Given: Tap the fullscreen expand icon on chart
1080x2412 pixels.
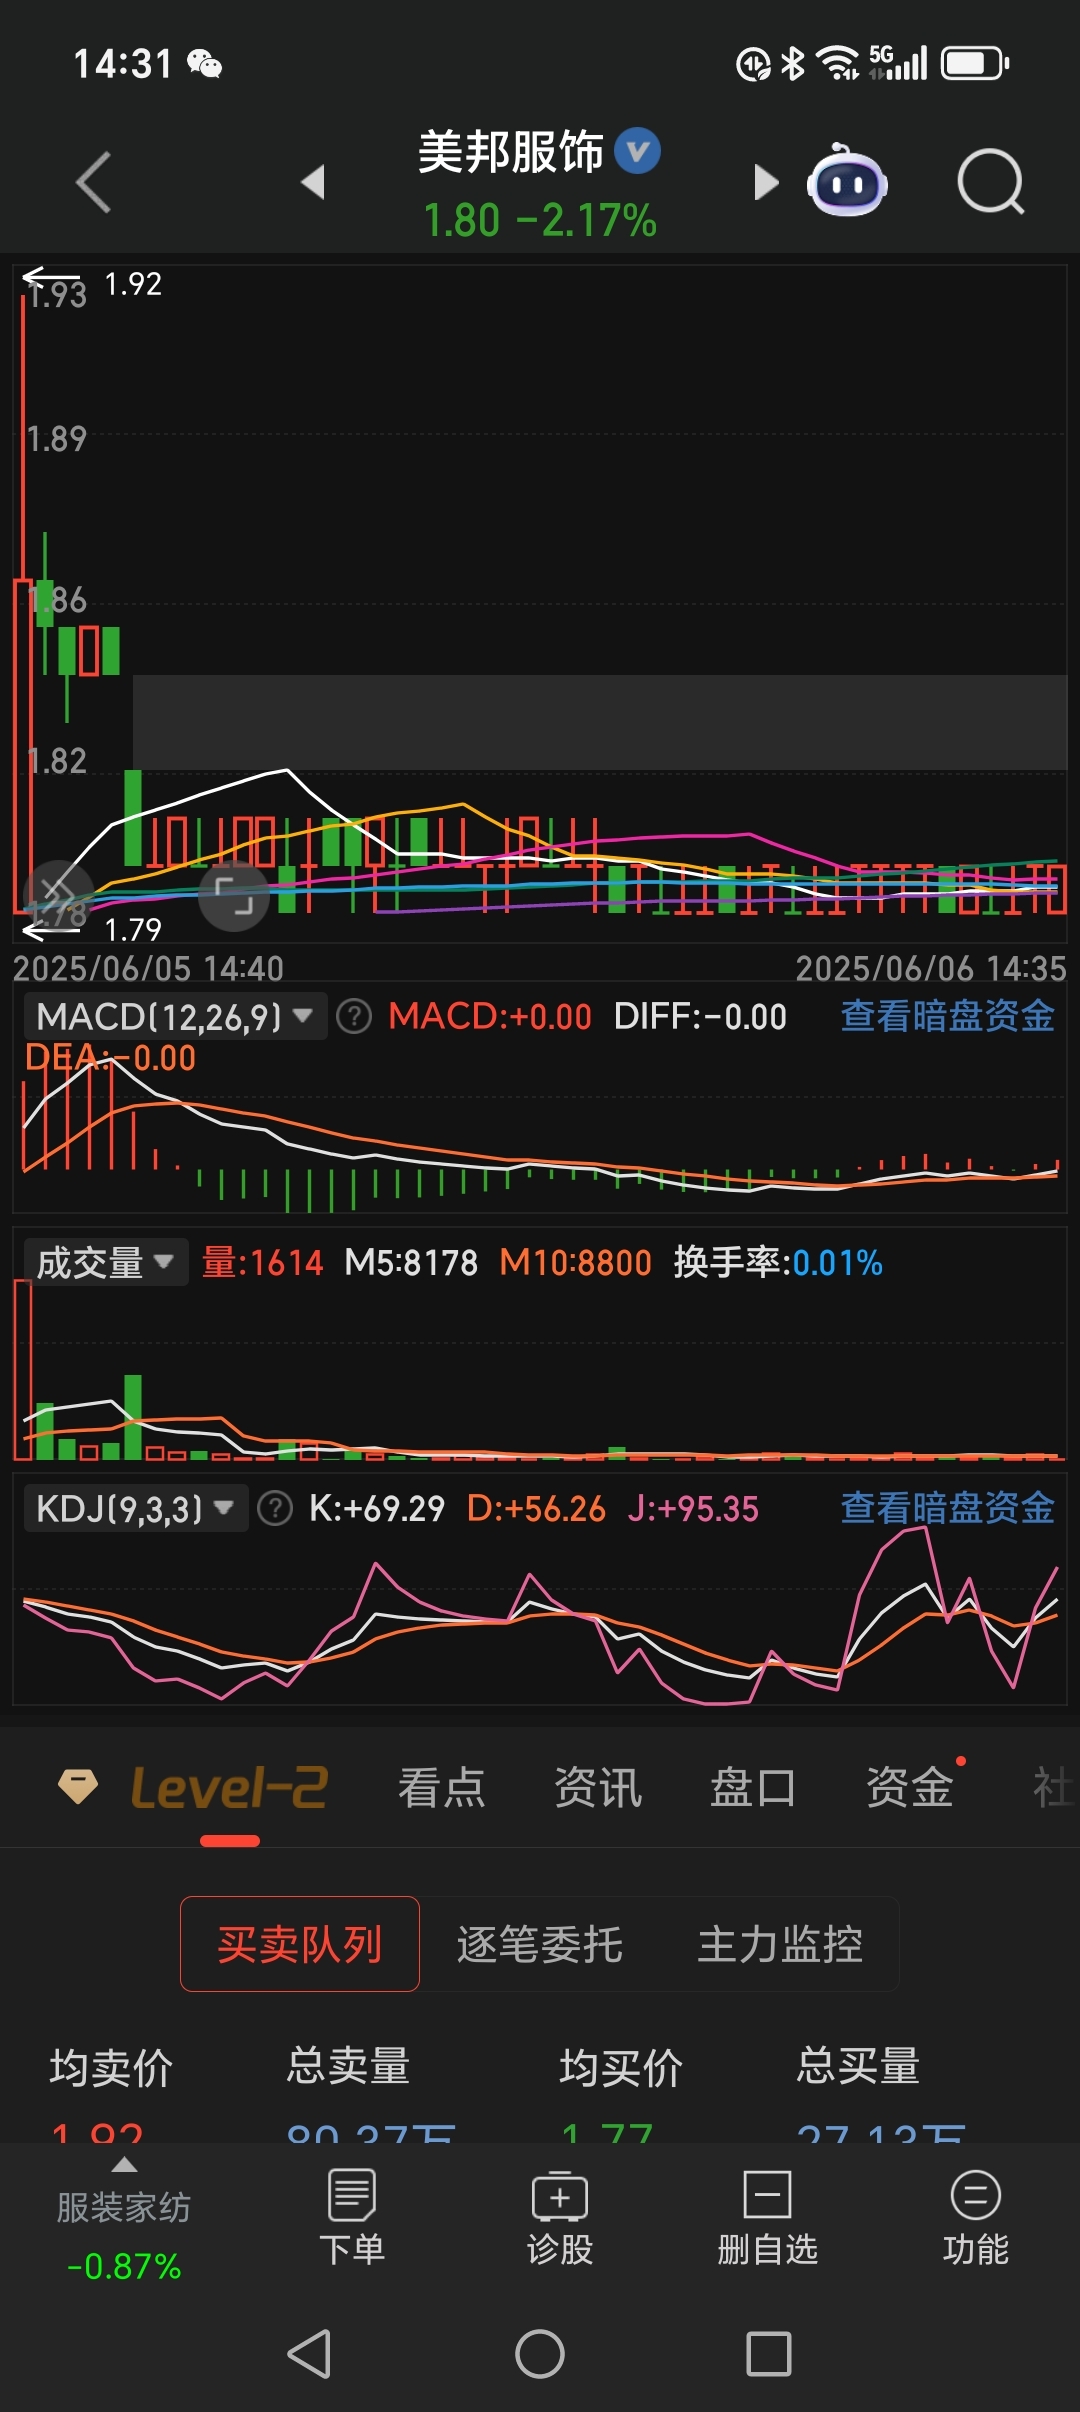Looking at the screenshot, I should click(234, 896).
